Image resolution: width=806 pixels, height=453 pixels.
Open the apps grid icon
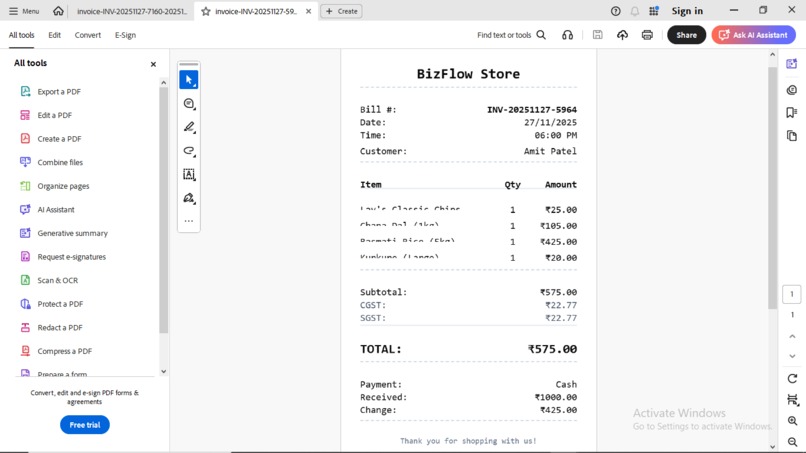654,11
